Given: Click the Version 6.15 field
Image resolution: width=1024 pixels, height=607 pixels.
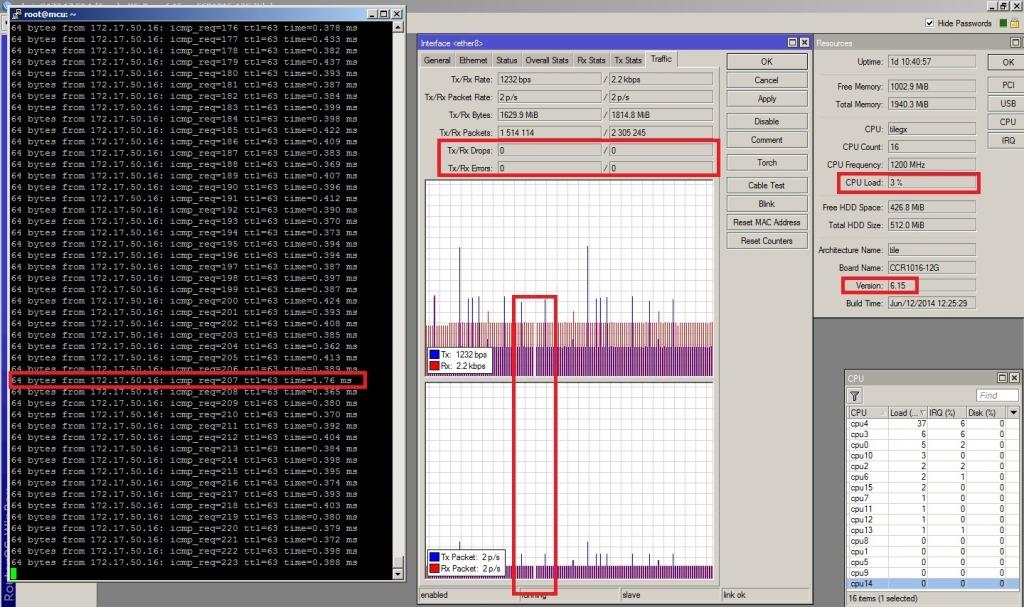Looking at the screenshot, I should pos(931,286).
